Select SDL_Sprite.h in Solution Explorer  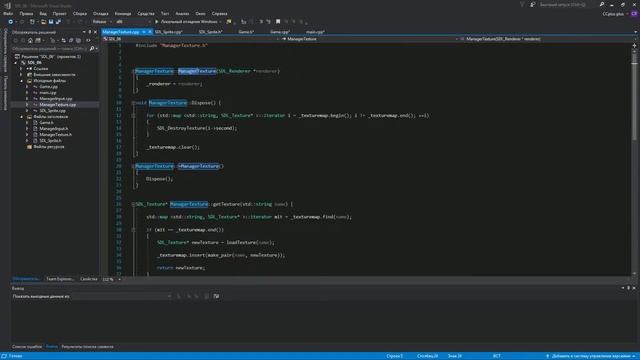pyautogui.click(x=51, y=140)
